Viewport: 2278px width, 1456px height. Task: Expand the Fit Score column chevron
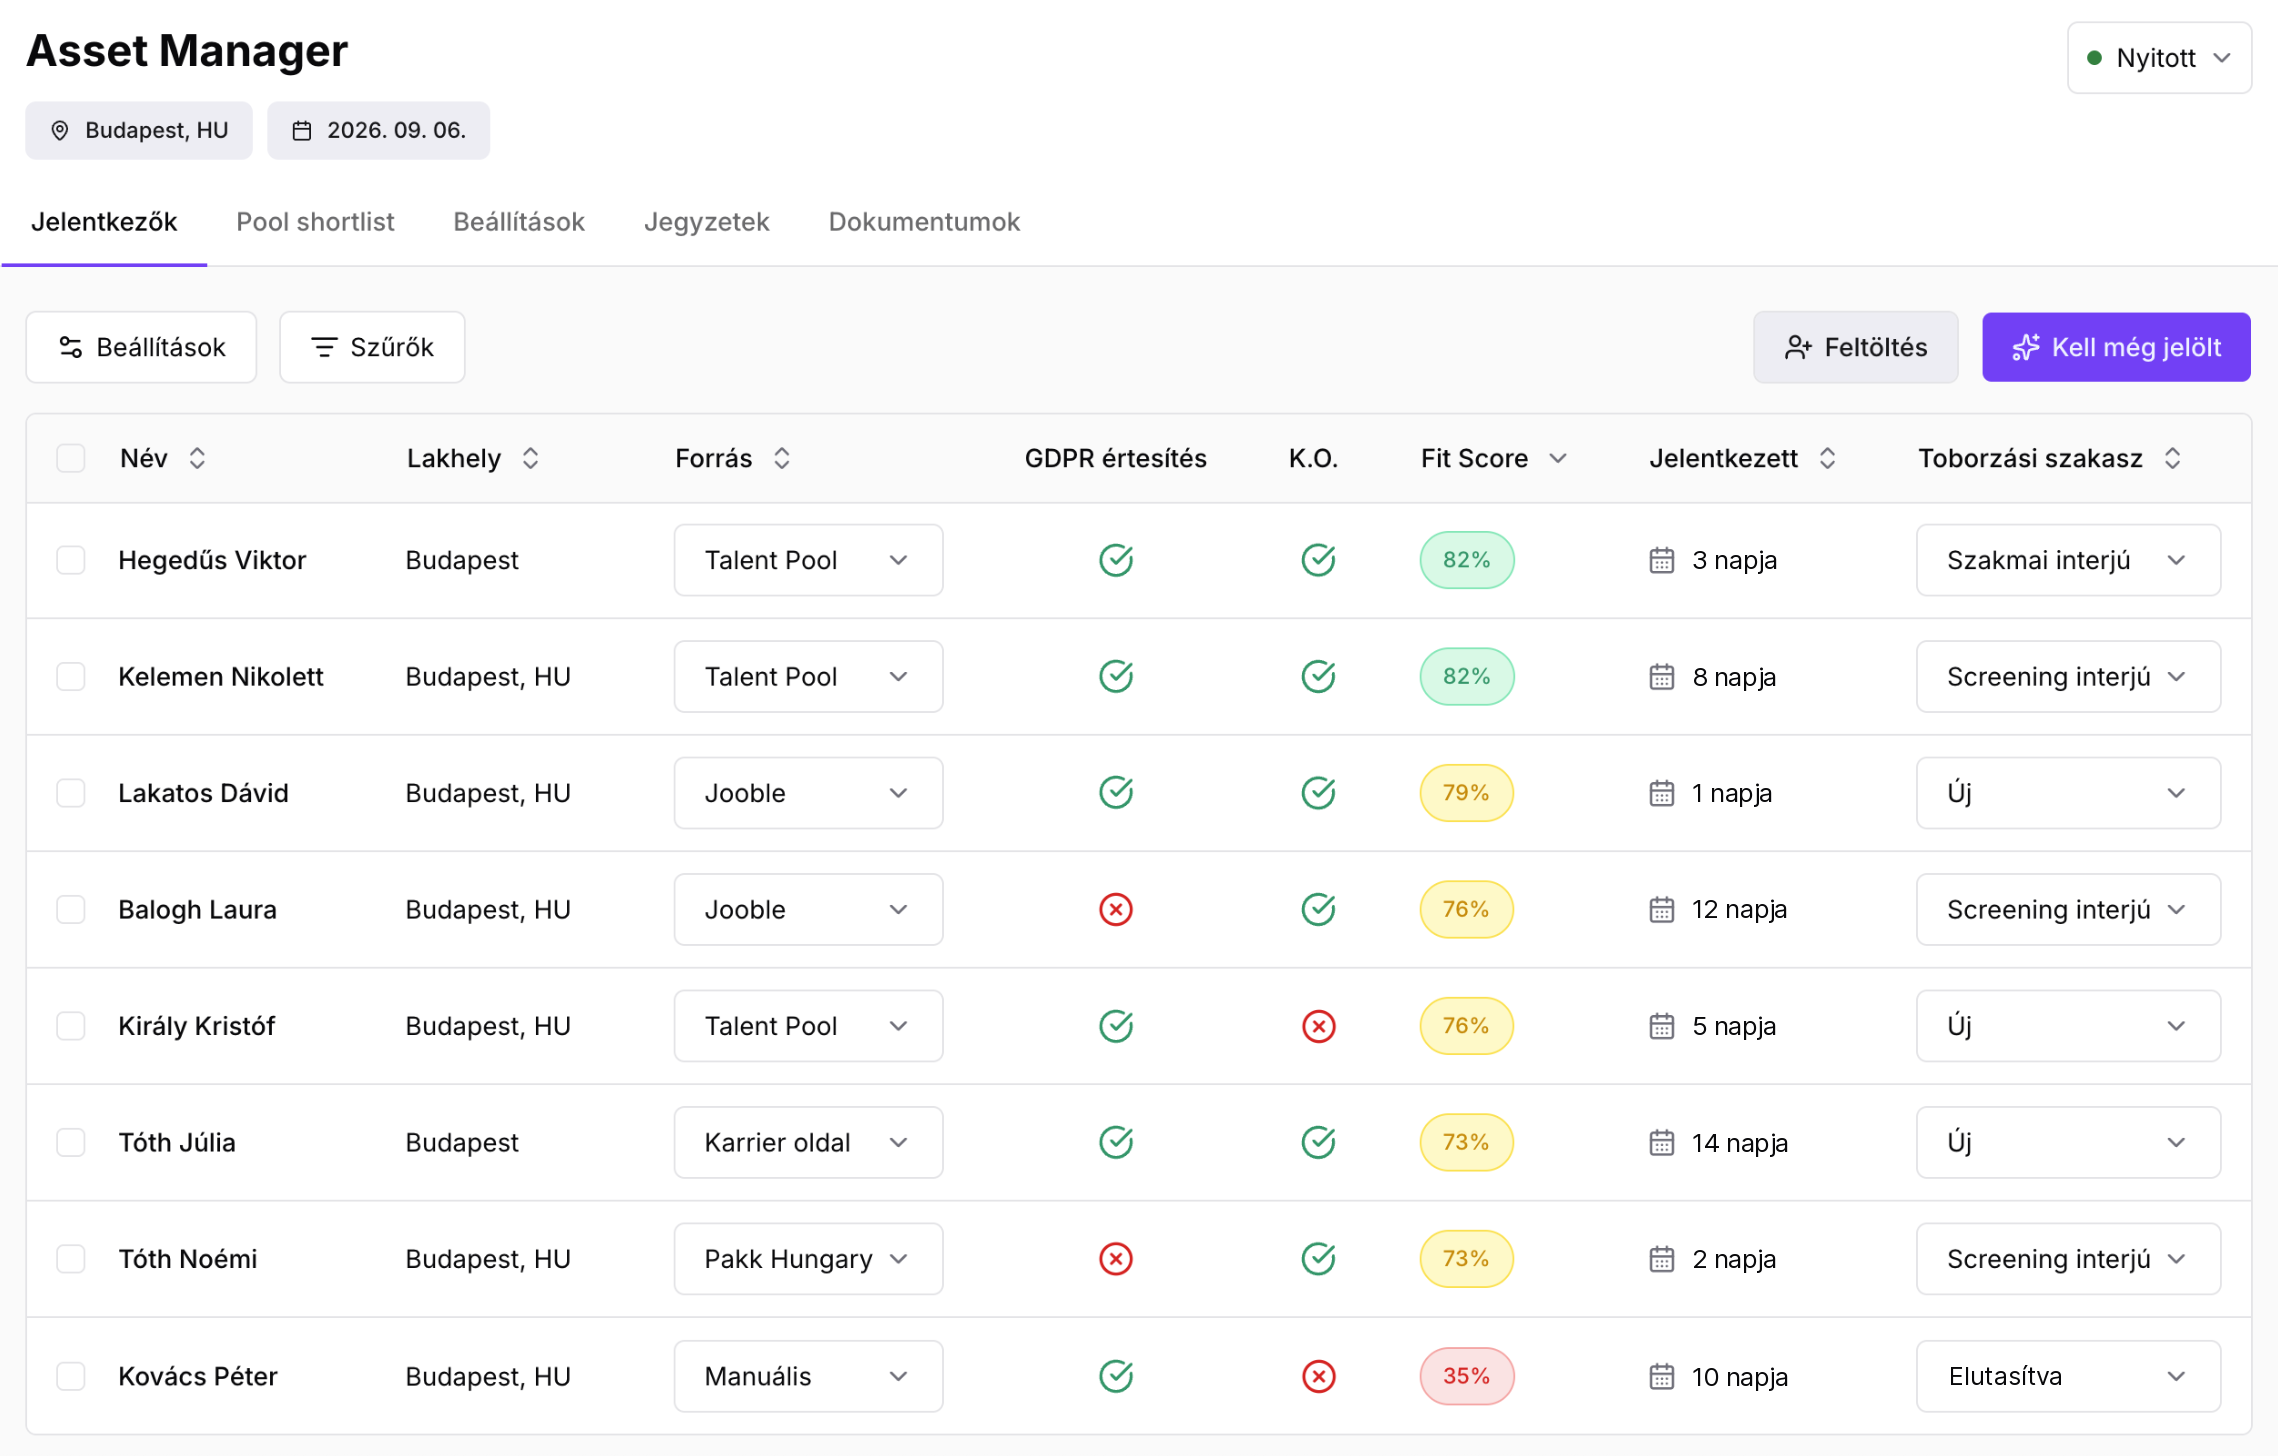[x=1558, y=458]
